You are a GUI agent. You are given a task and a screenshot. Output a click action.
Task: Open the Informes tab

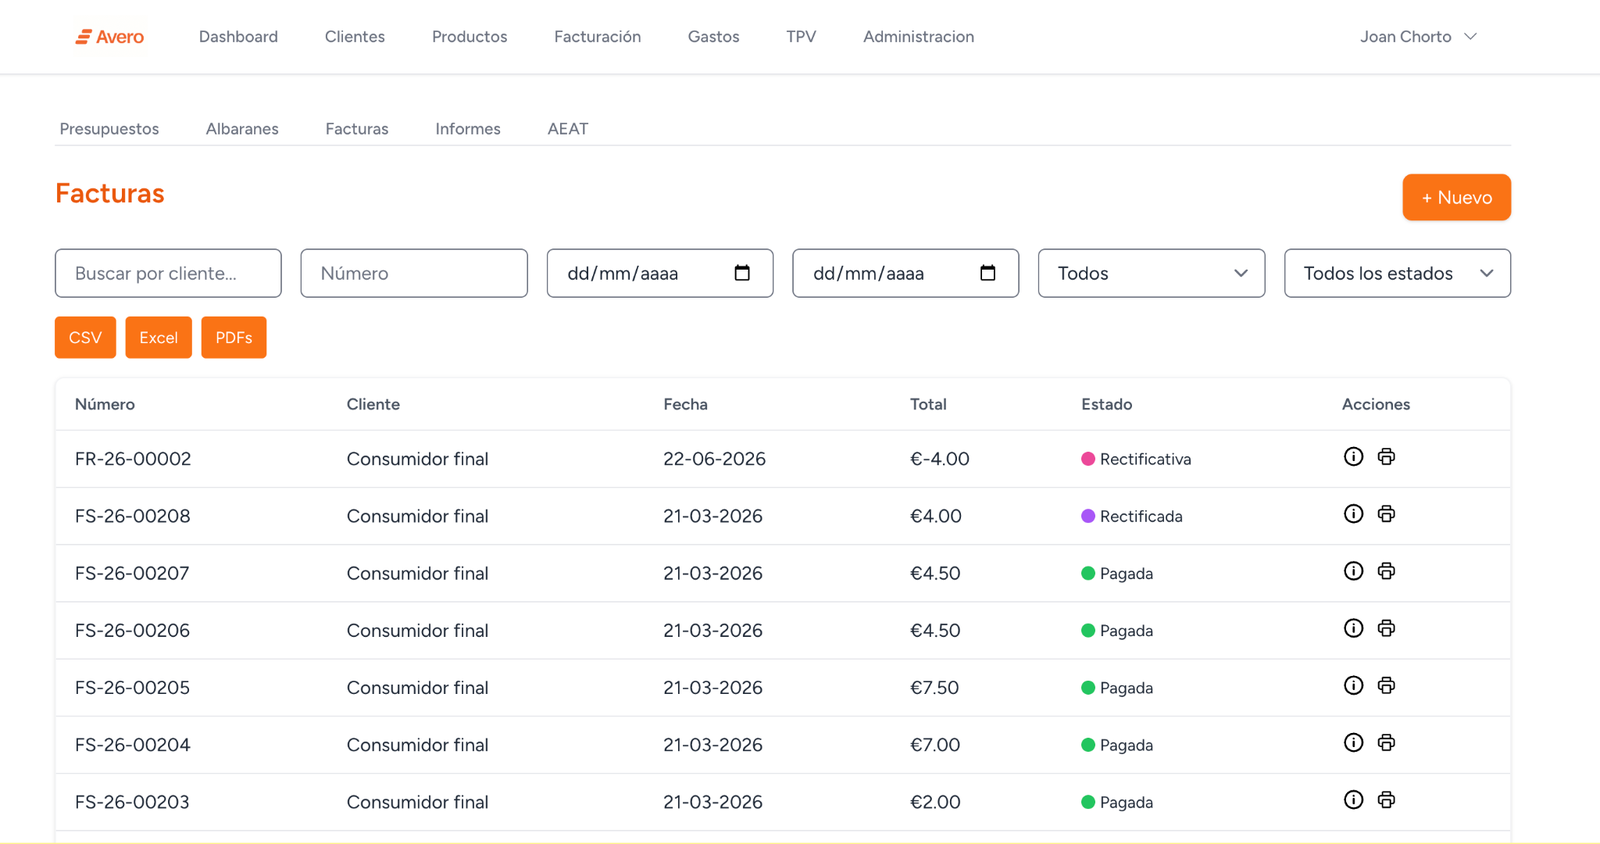tap(468, 129)
